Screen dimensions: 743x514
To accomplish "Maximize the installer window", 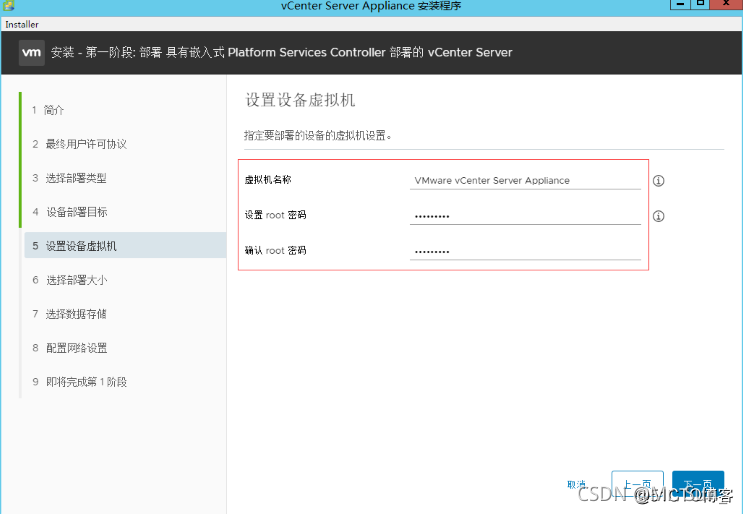I will [x=700, y=4].
